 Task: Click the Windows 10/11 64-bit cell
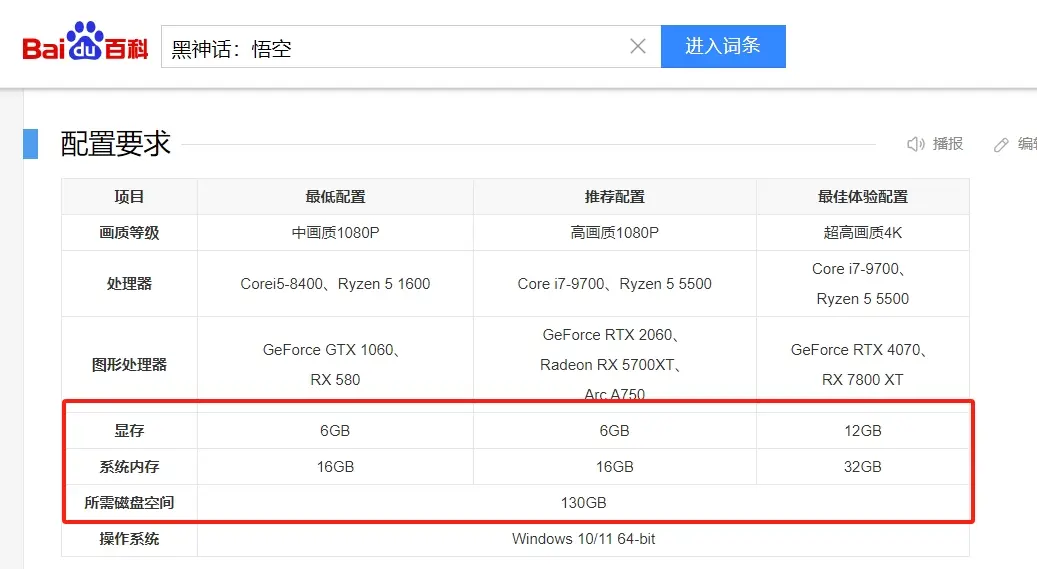(583, 539)
